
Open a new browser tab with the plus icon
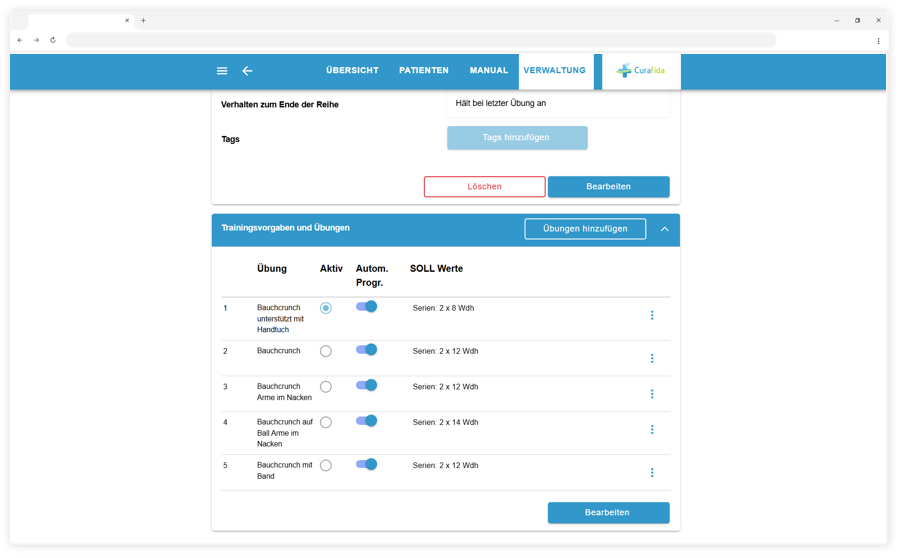tap(143, 20)
